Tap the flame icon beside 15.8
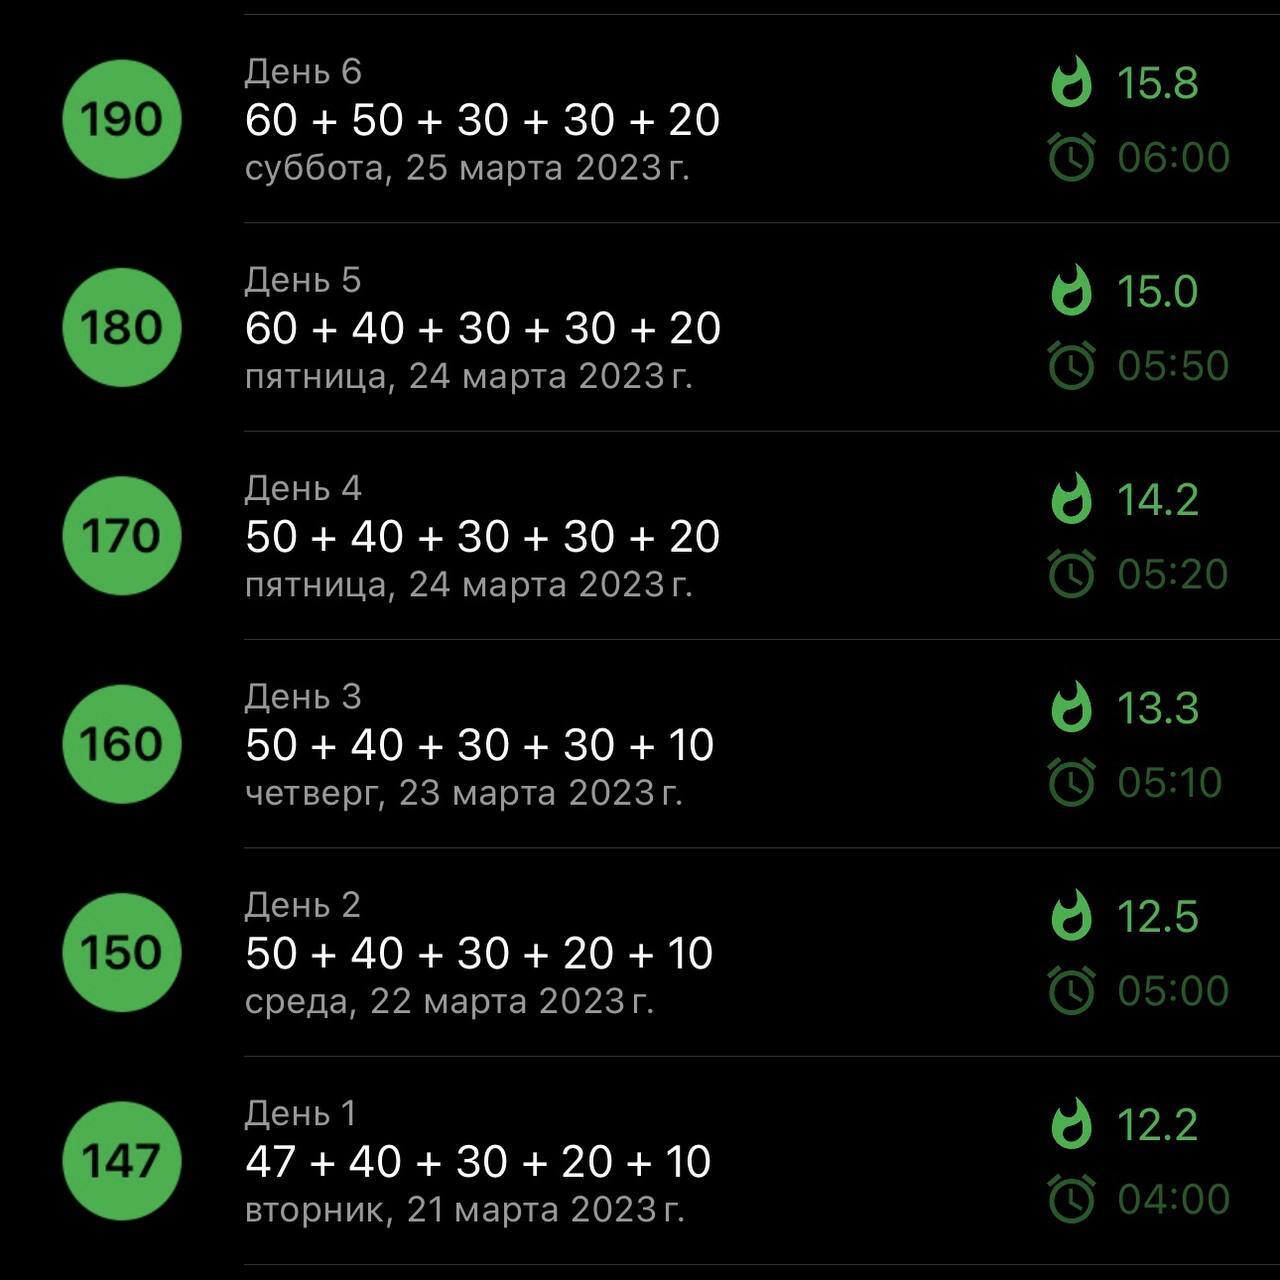This screenshot has height=1280, width=1280. point(1071,81)
